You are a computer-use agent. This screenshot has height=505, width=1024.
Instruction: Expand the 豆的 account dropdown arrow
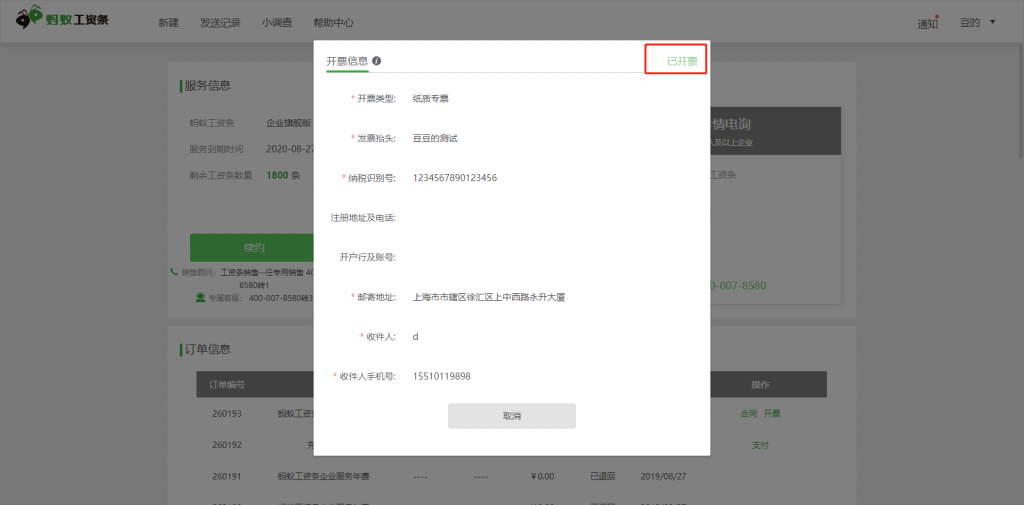(992, 22)
